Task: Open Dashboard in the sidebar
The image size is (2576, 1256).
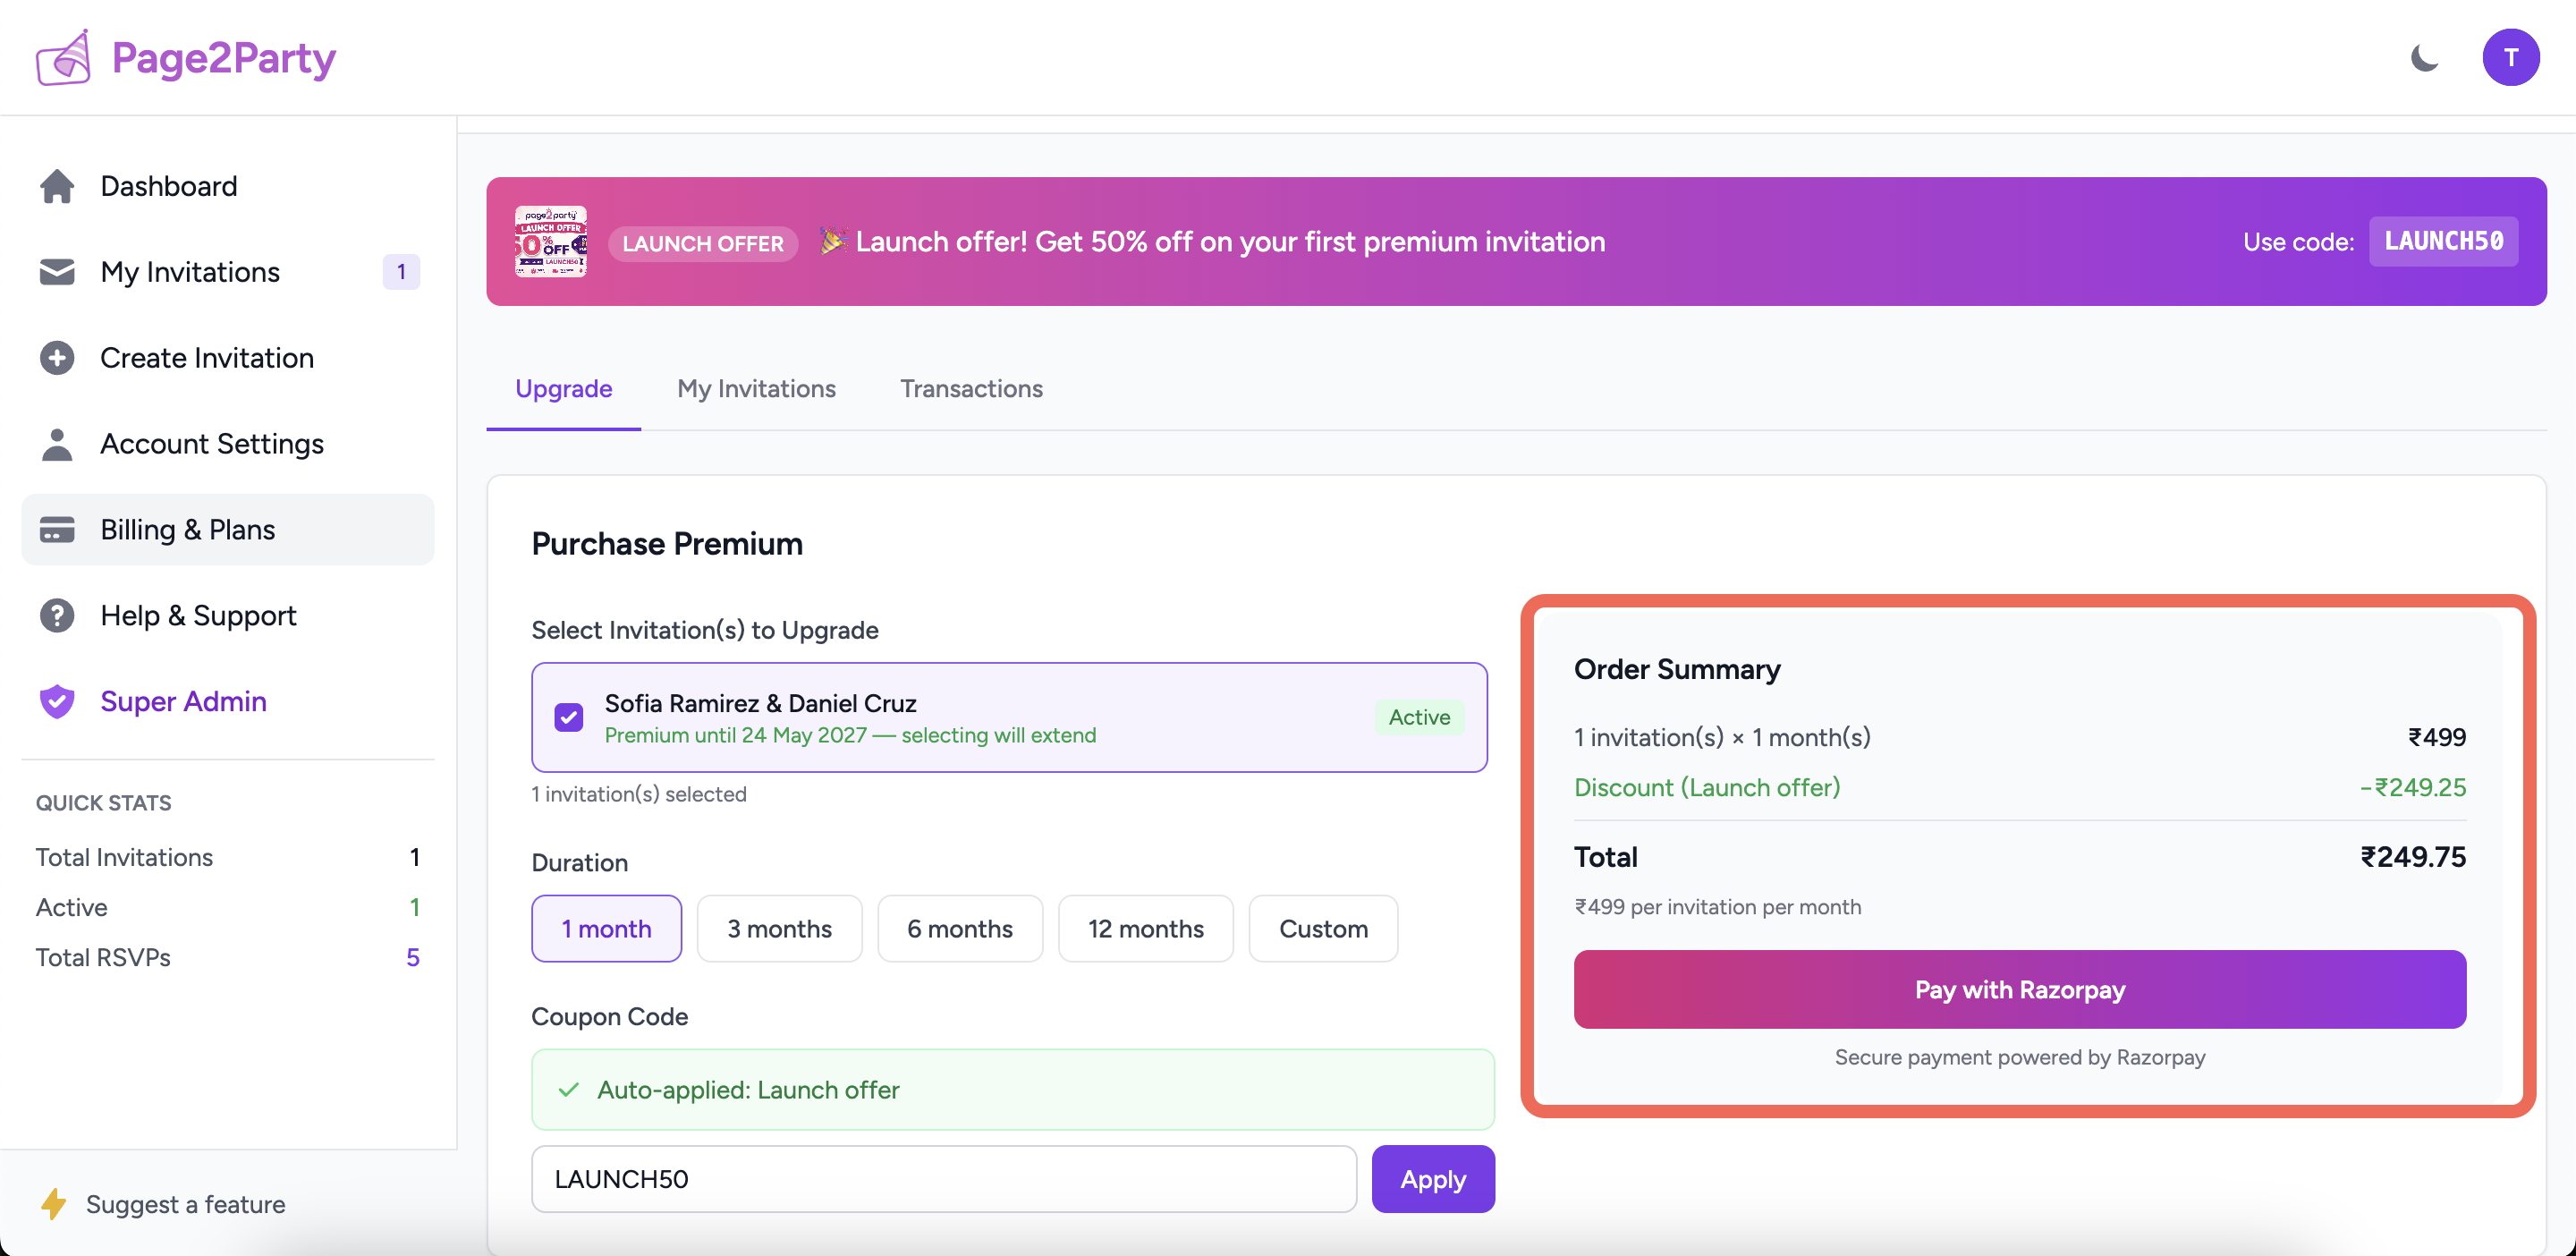Action: 228,186
